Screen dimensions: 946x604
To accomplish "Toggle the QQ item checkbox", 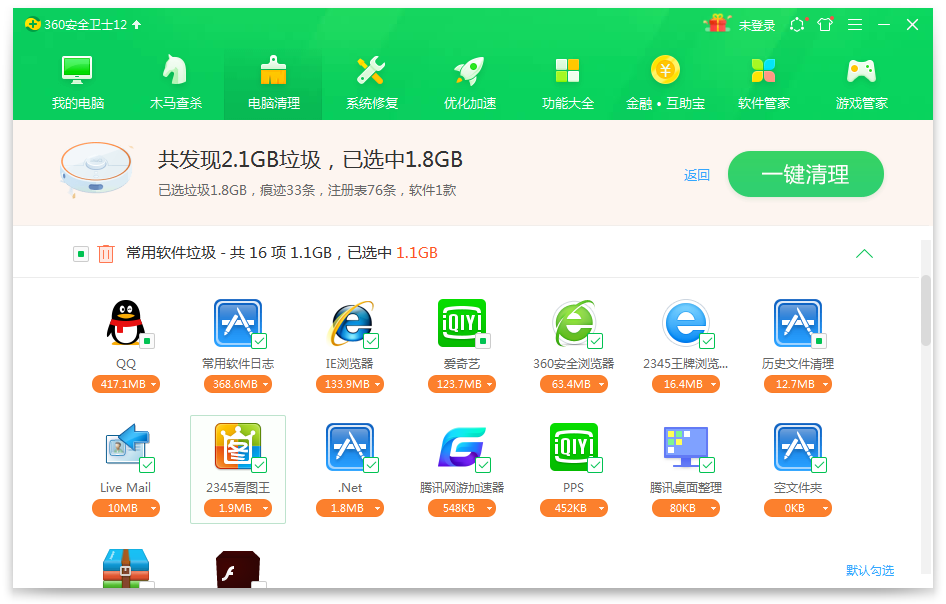I will point(147,341).
